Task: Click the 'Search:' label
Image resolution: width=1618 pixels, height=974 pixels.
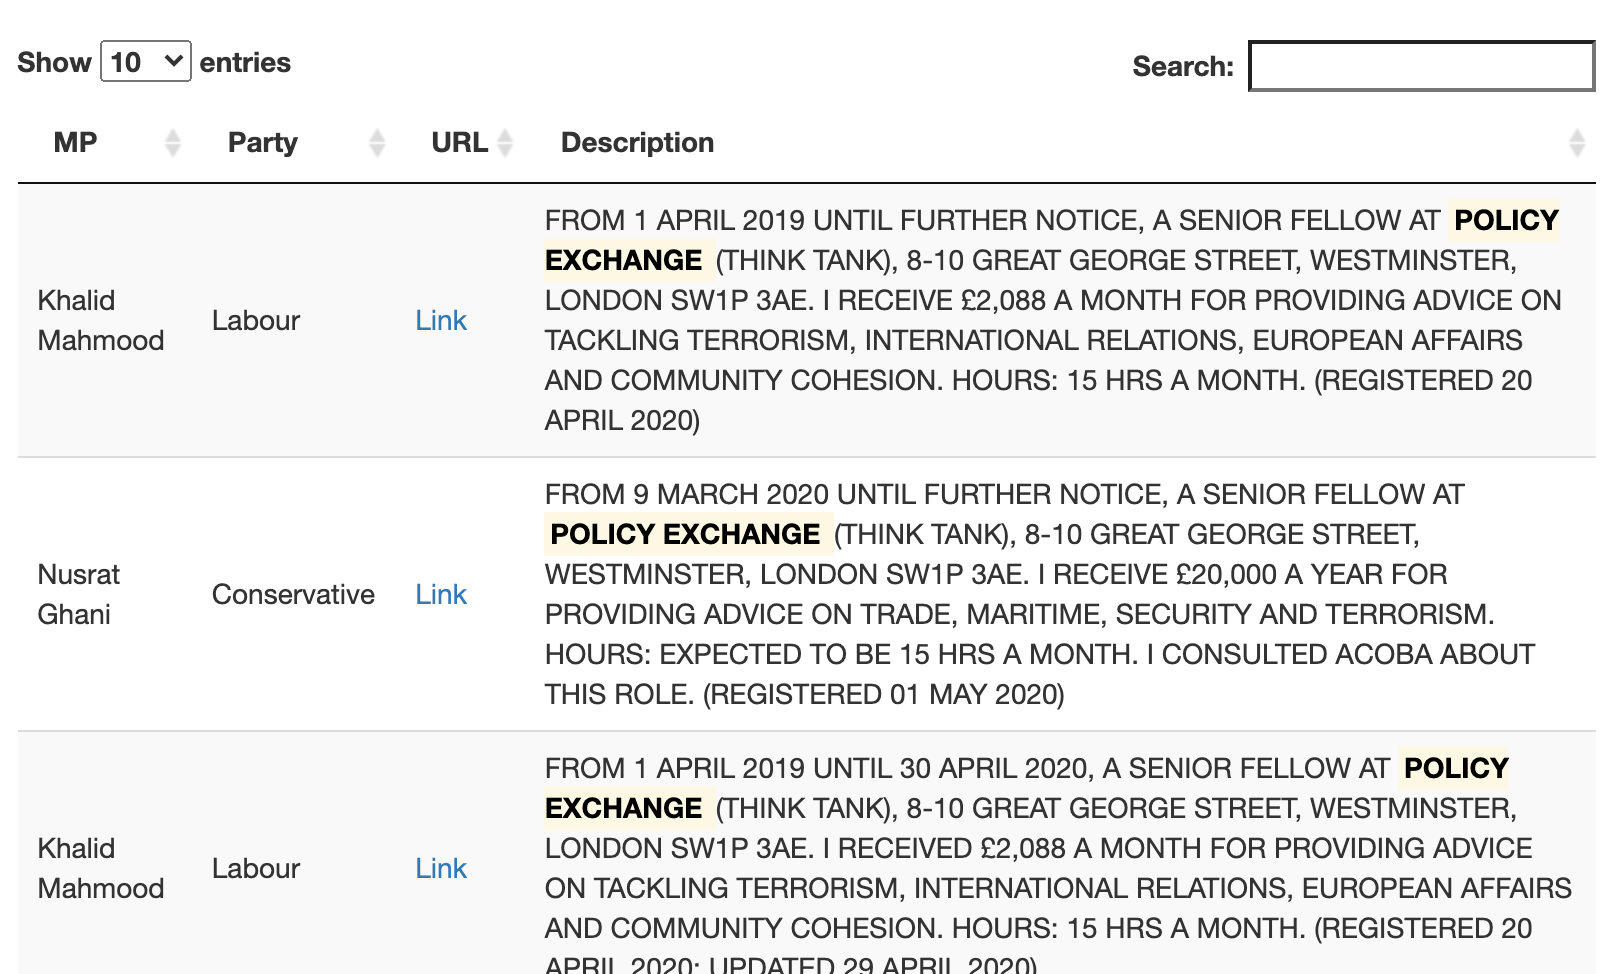Action: click(x=1183, y=66)
